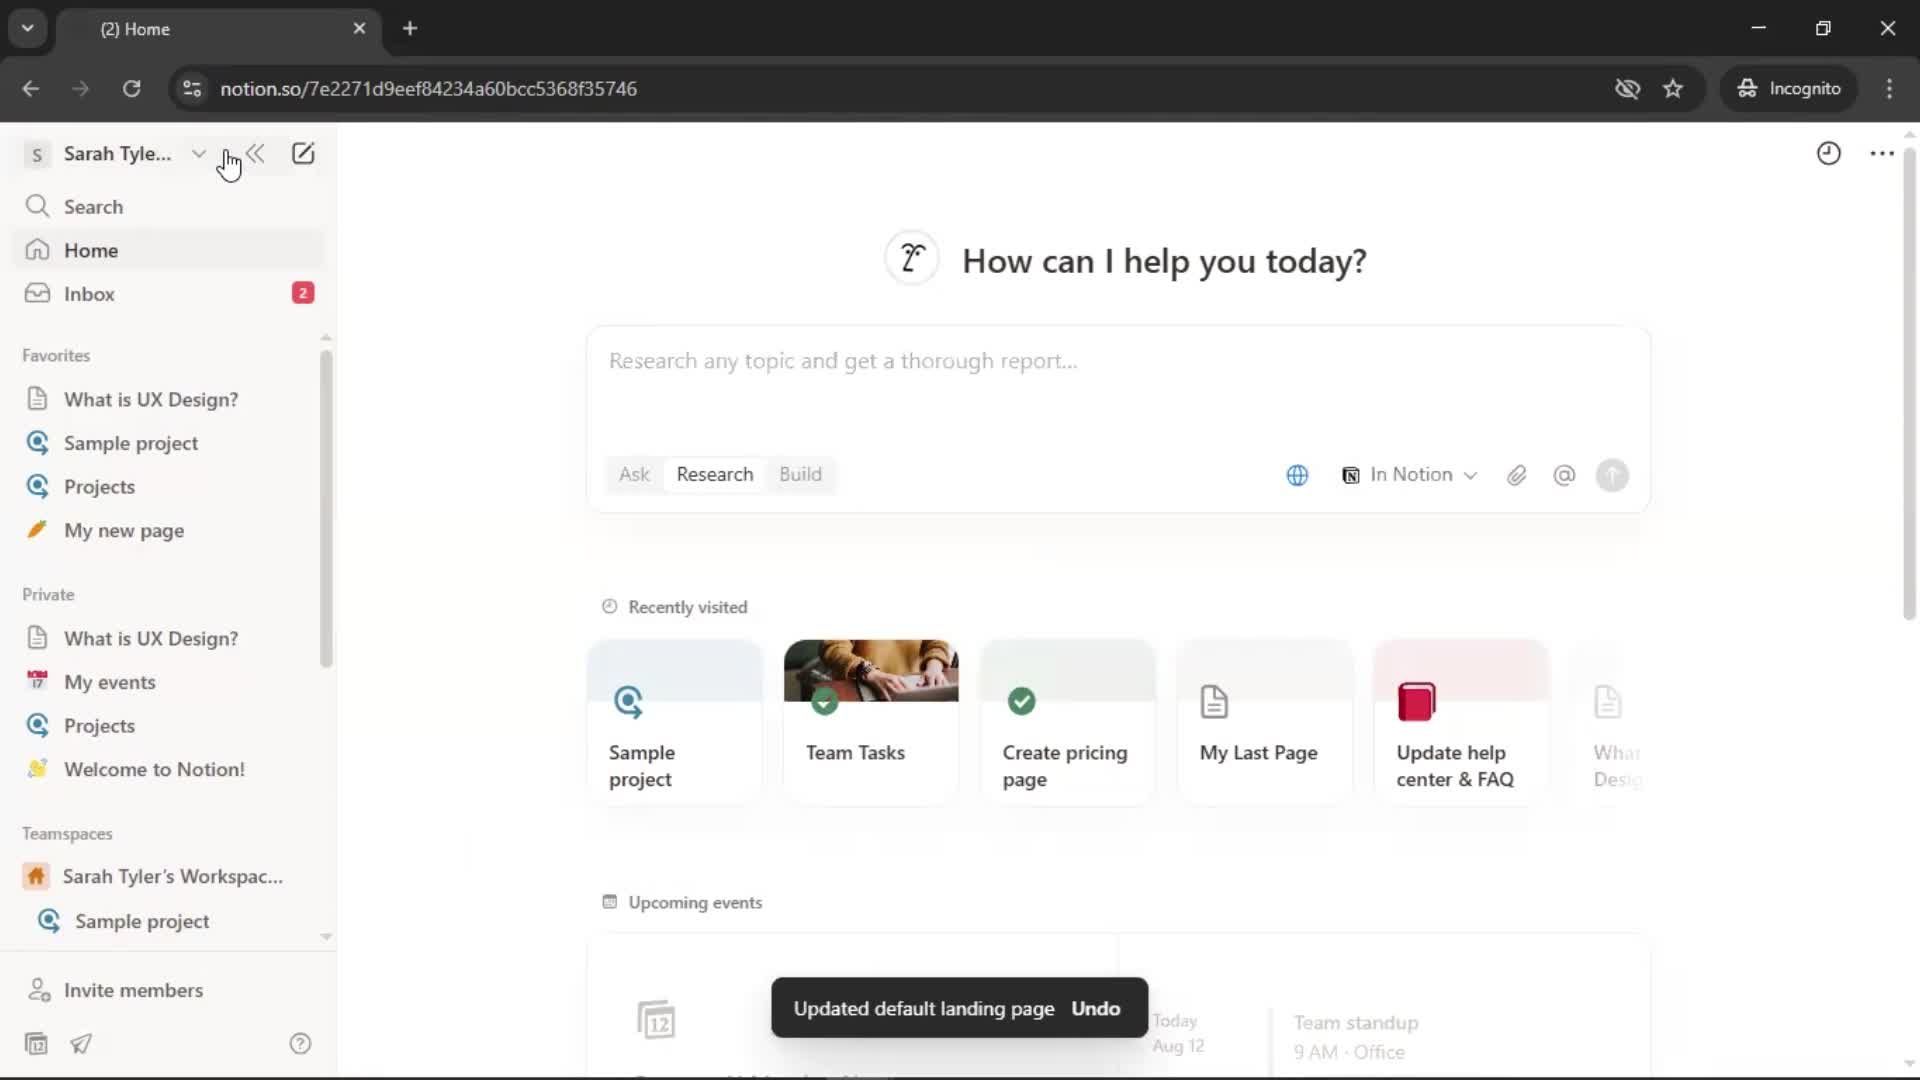Image resolution: width=1920 pixels, height=1080 pixels.
Task: Open Sarah Tyler's Workspace teamspace
Action: coord(168,877)
